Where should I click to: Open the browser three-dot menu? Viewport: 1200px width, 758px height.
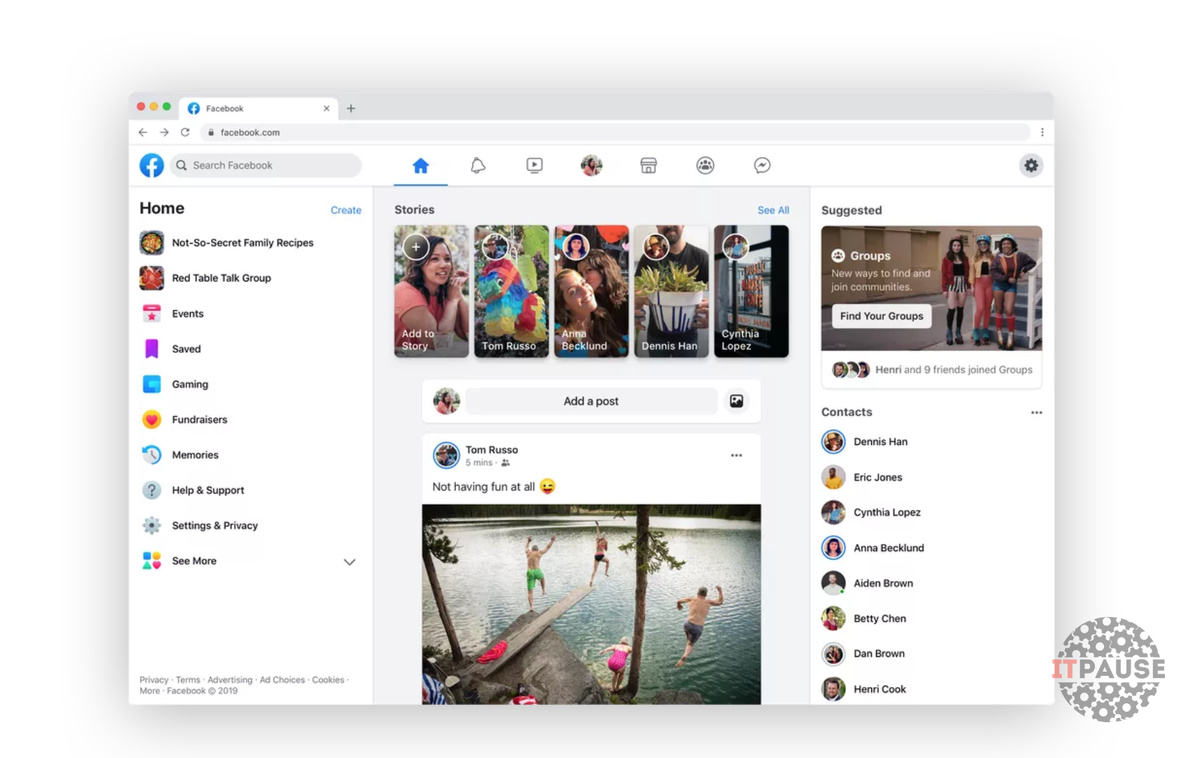pyautogui.click(x=1042, y=132)
